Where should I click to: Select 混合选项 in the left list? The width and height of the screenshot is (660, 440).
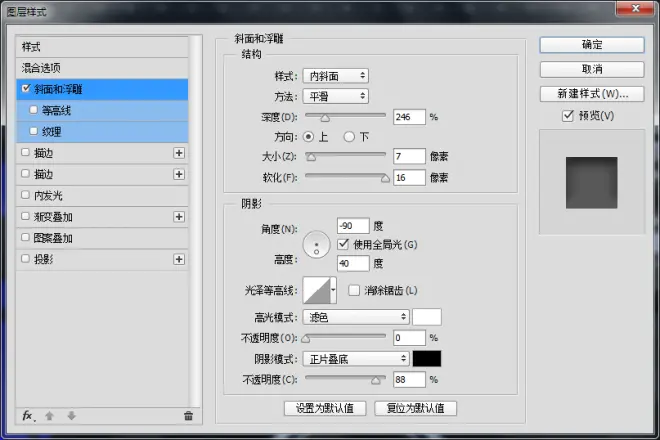pyautogui.click(x=102, y=68)
